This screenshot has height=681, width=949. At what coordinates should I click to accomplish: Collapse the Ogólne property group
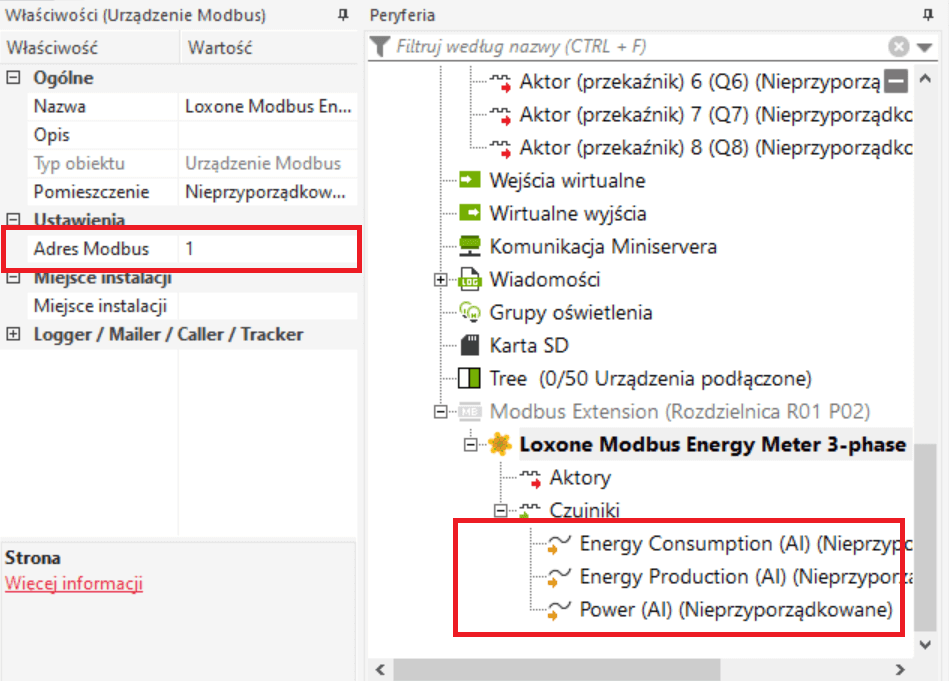[13, 78]
